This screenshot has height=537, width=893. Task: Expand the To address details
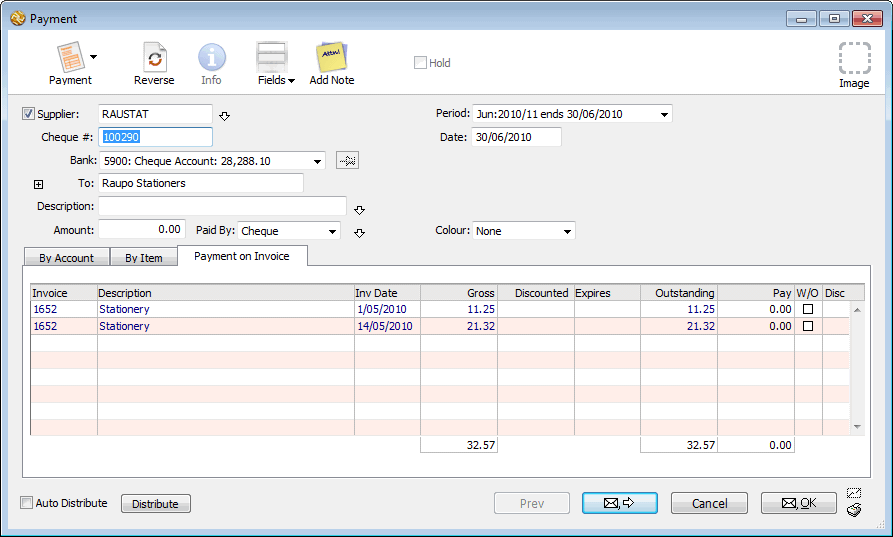(x=39, y=184)
